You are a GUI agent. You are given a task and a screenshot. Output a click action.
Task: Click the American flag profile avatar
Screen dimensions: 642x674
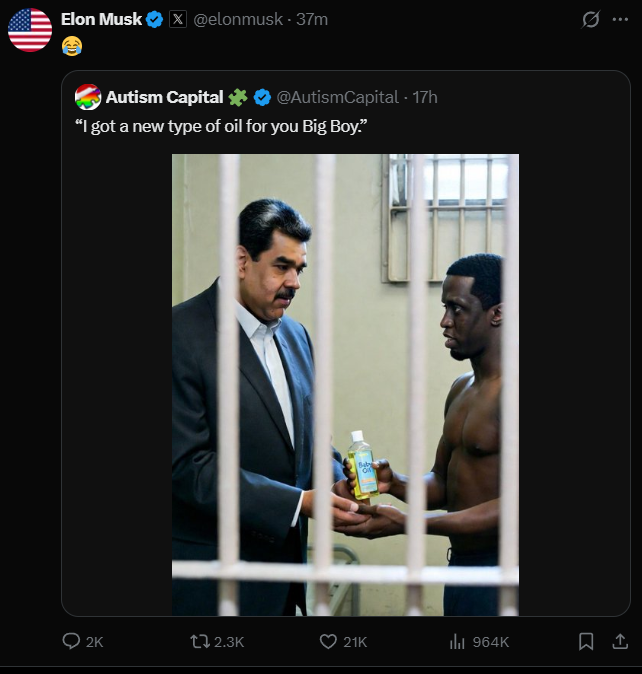point(30,30)
